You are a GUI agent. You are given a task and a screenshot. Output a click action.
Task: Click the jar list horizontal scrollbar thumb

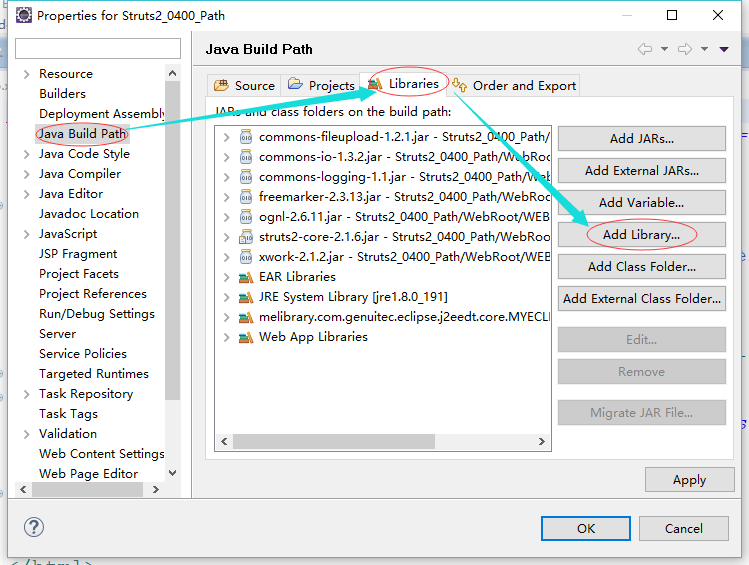click(334, 441)
